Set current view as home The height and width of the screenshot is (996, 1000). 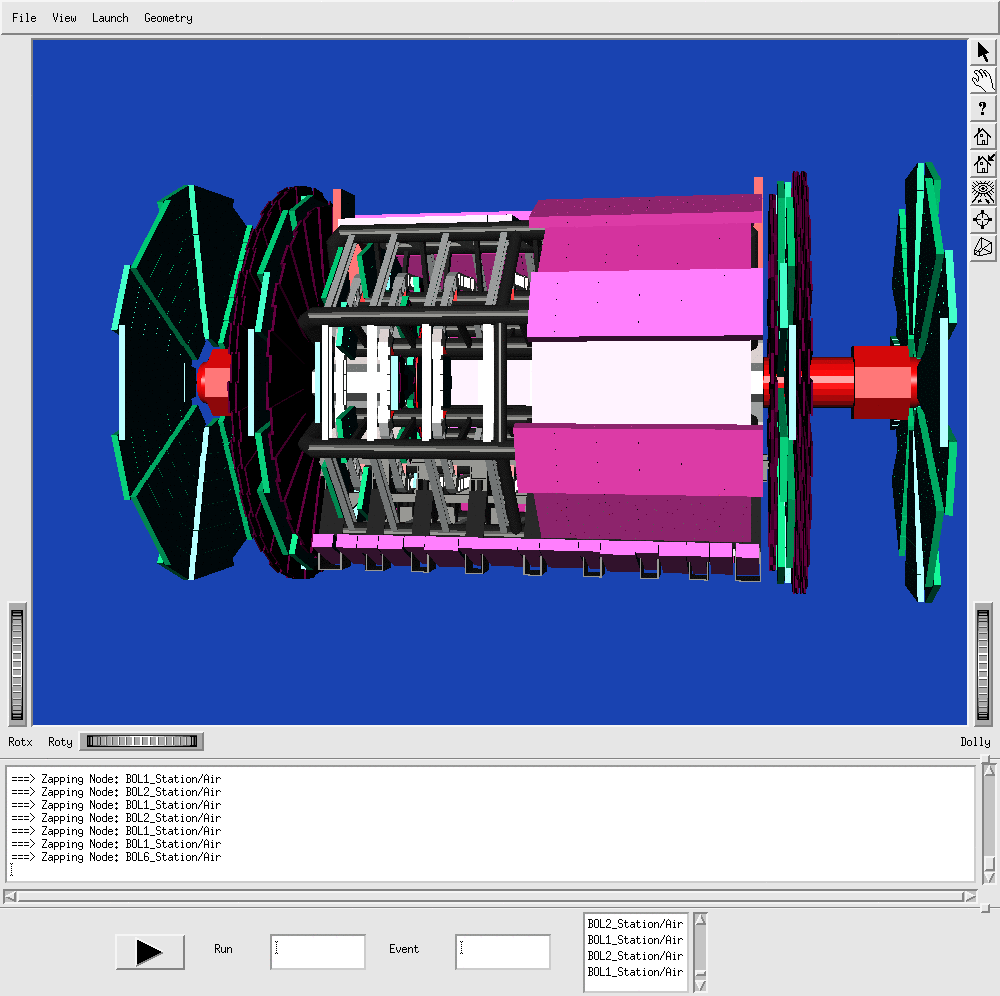tap(983, 164)
